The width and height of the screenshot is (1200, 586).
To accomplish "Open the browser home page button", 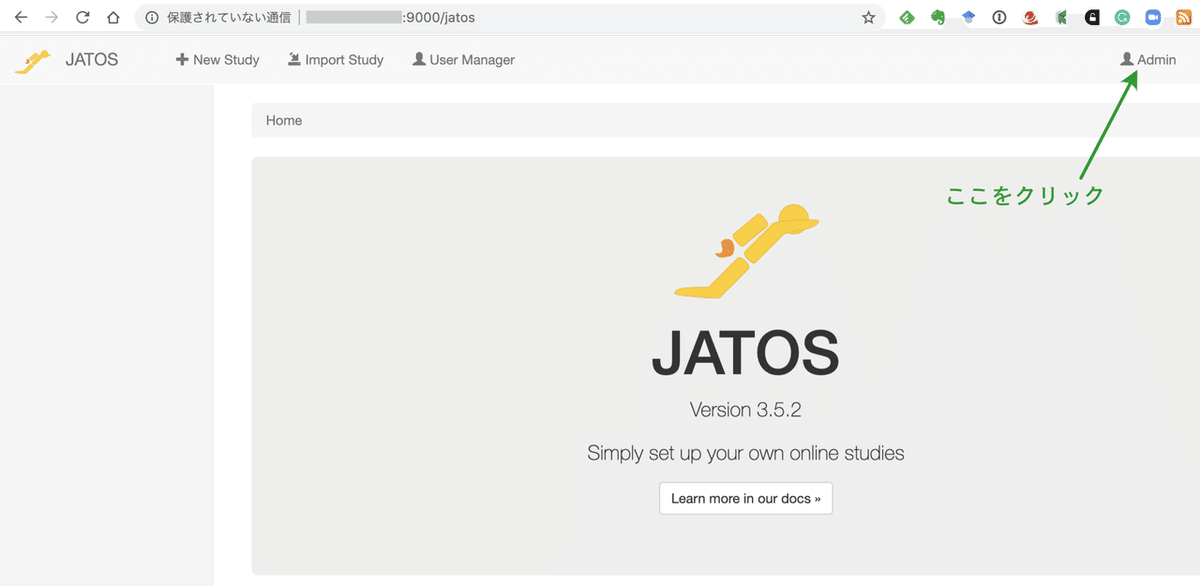I will click(113, 17).
